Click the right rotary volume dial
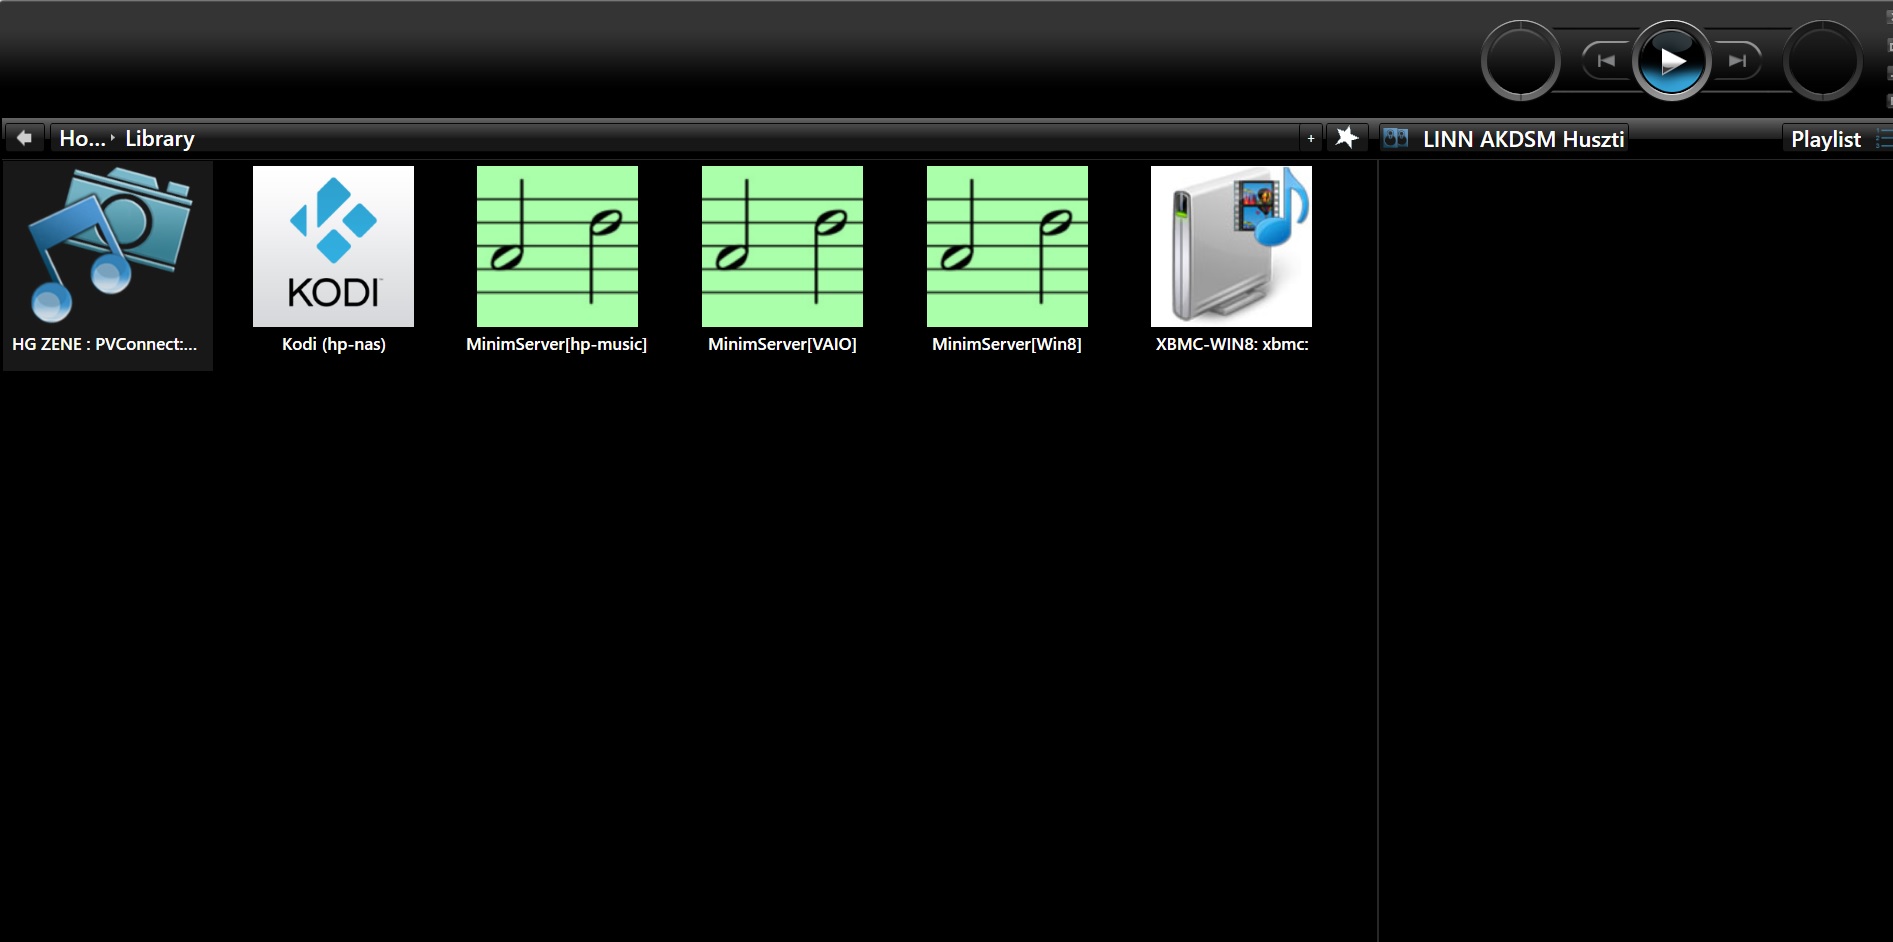This screenshot has height=942, width=1893. point(1822,61)
